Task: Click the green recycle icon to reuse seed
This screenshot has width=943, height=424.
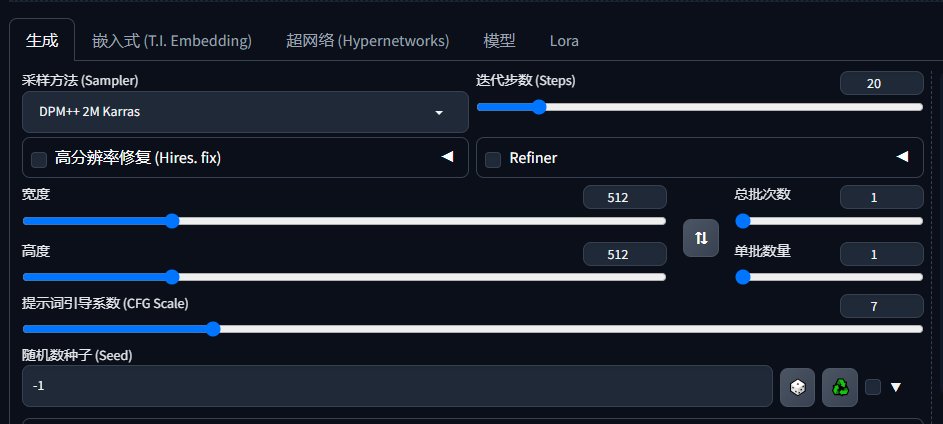Action: 840,387
